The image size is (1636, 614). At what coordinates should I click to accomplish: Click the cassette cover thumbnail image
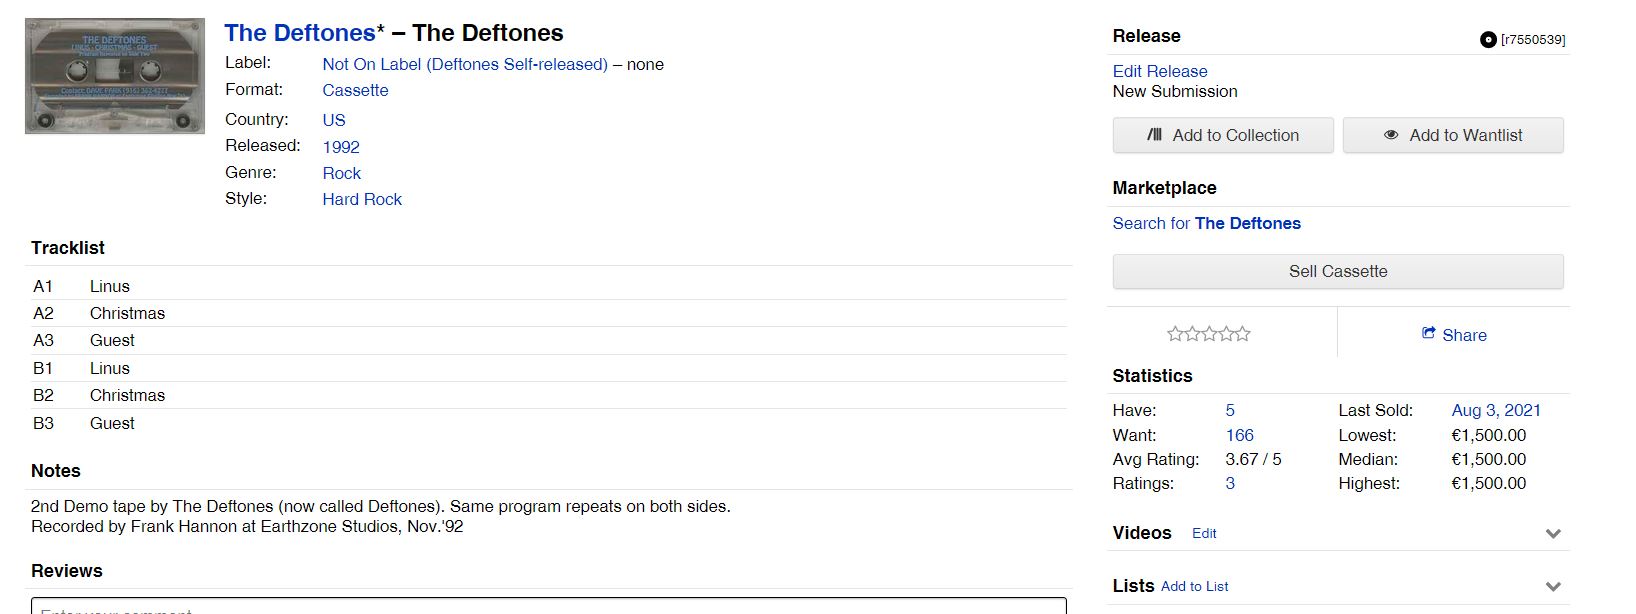click(x=115, y=76)
